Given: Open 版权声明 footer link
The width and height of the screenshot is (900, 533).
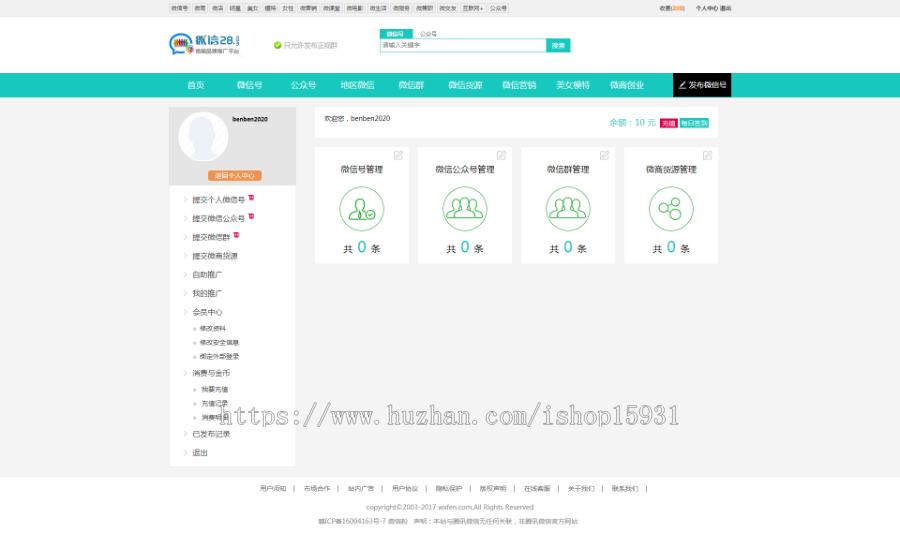Looking at the screenshot, I should coord(492,489).
